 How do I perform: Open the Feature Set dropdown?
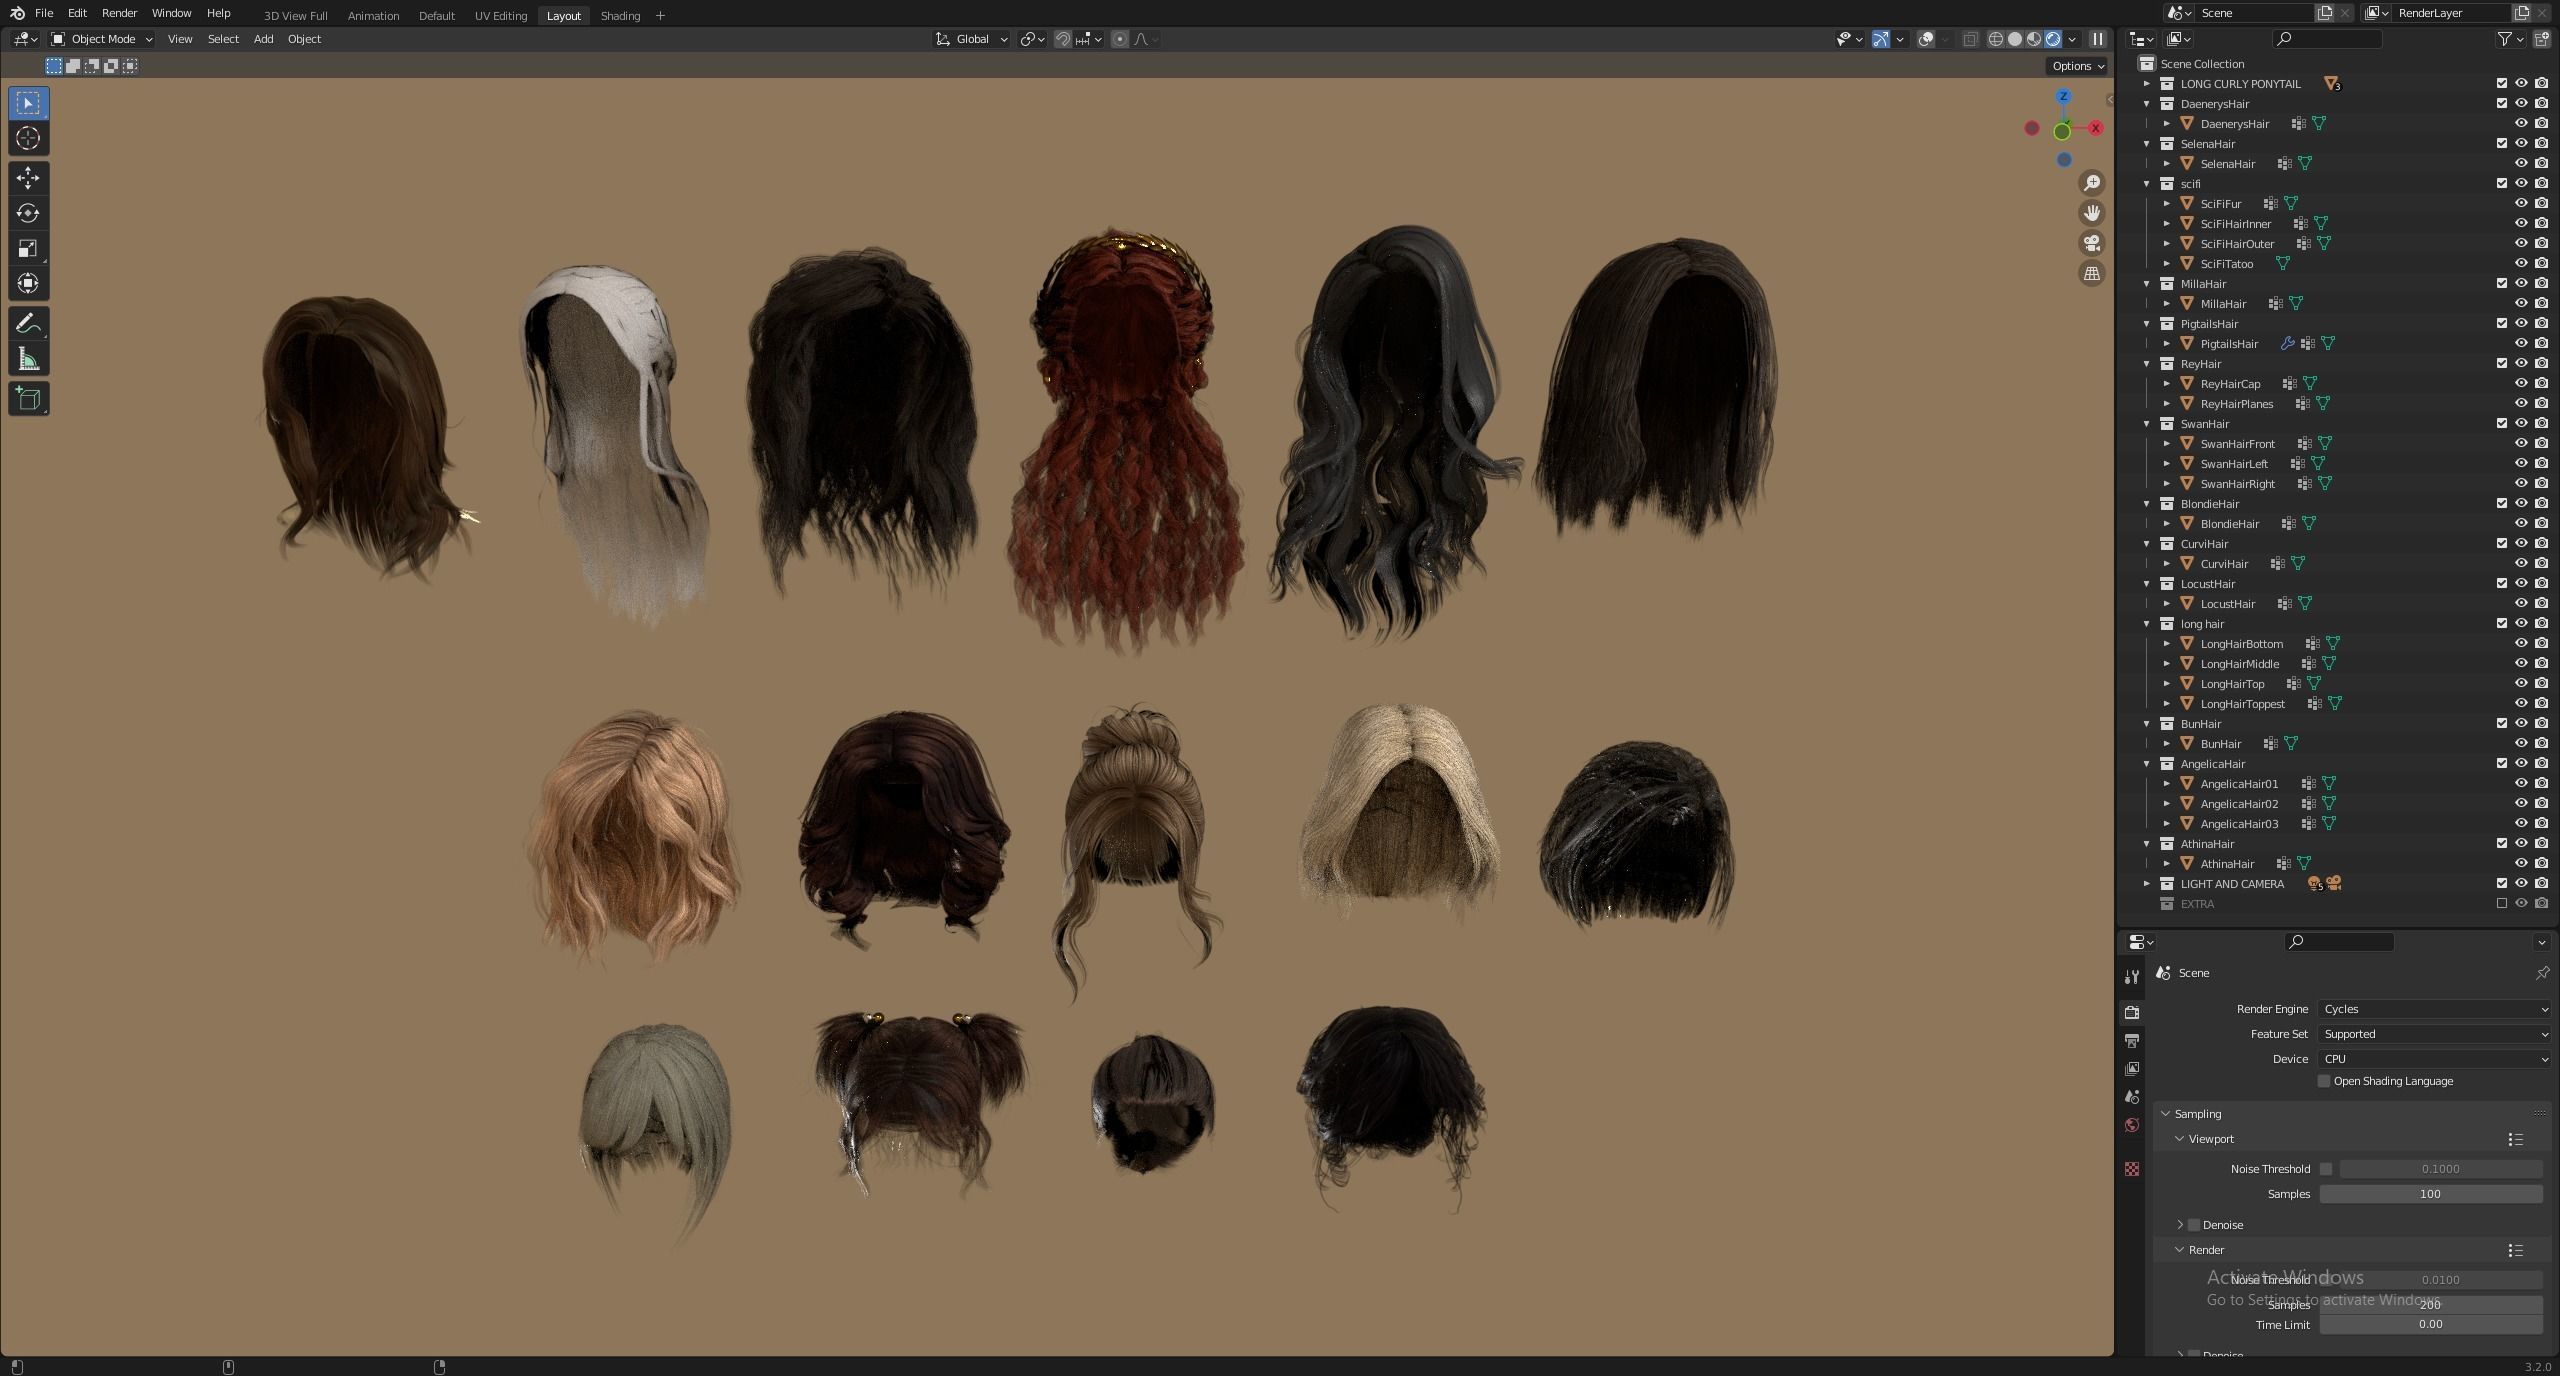pyautogui.click(x=2434, y=1034)
